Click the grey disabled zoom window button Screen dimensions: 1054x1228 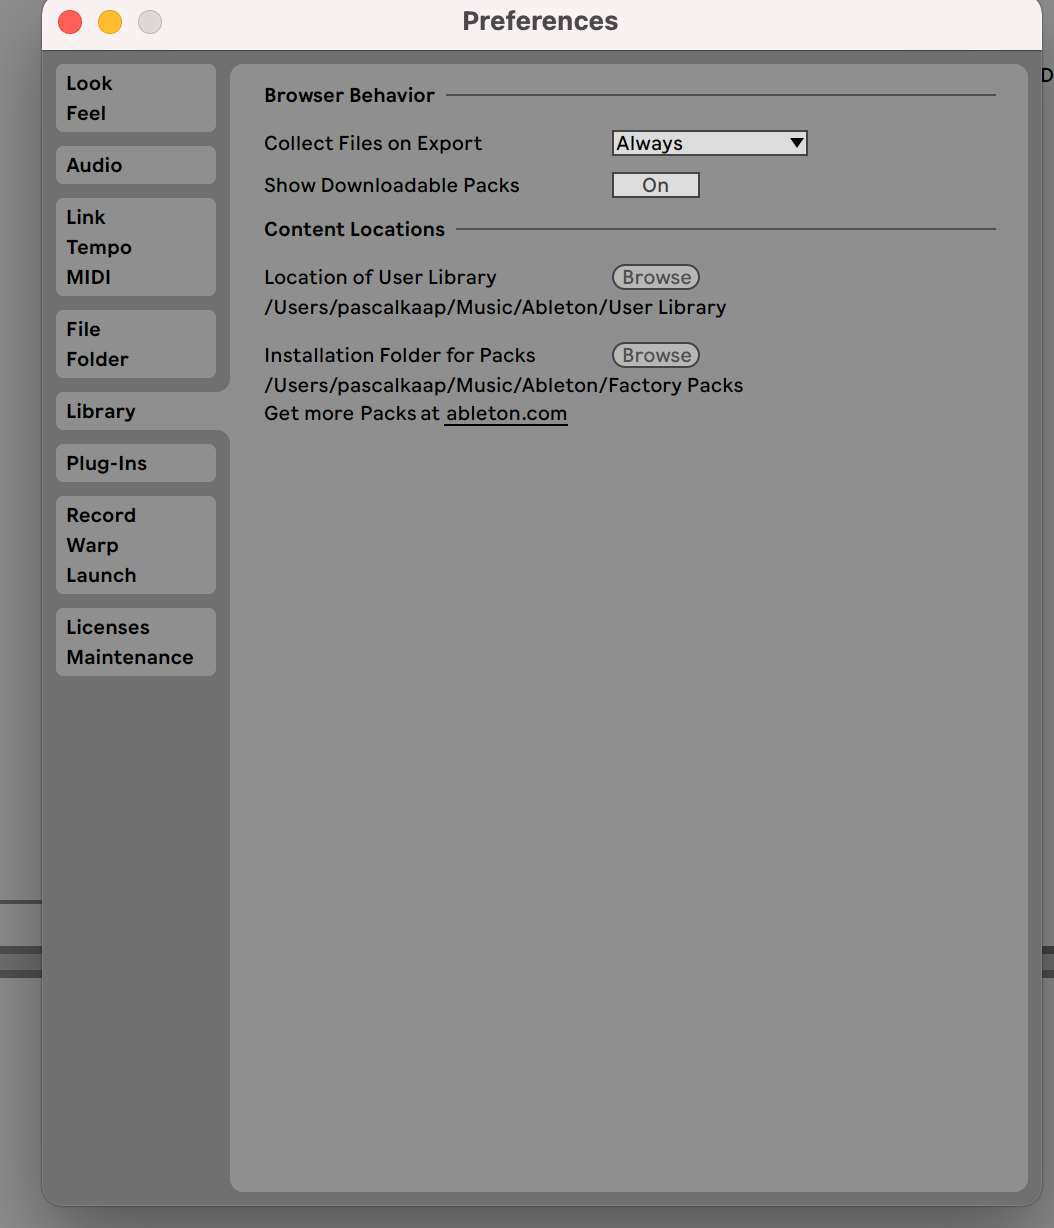tap(150, 22)
